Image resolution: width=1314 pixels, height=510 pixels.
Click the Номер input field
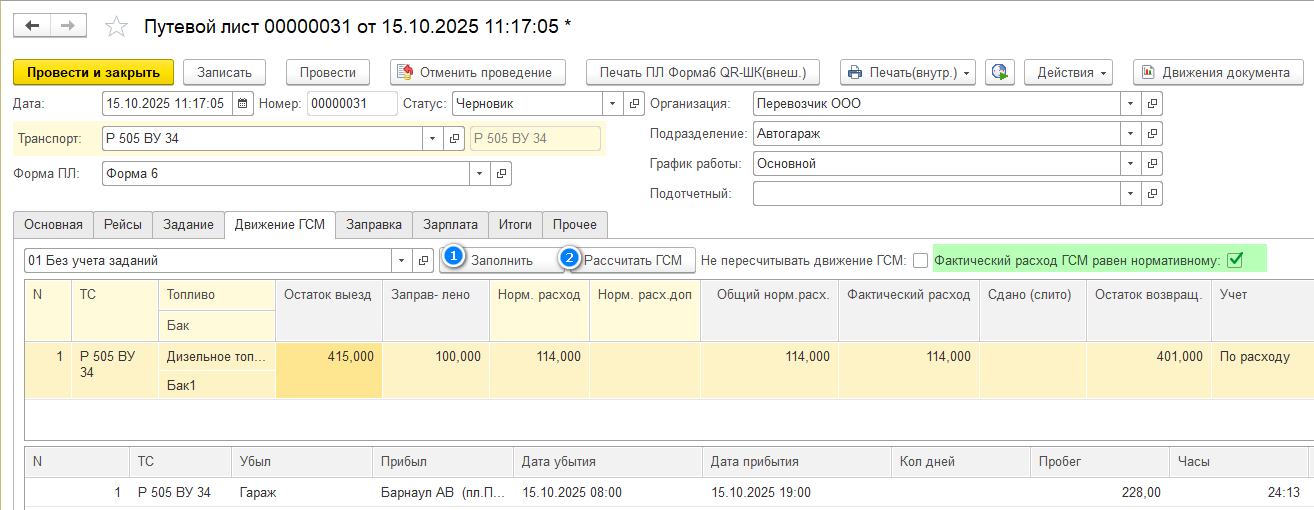(352, 103)
